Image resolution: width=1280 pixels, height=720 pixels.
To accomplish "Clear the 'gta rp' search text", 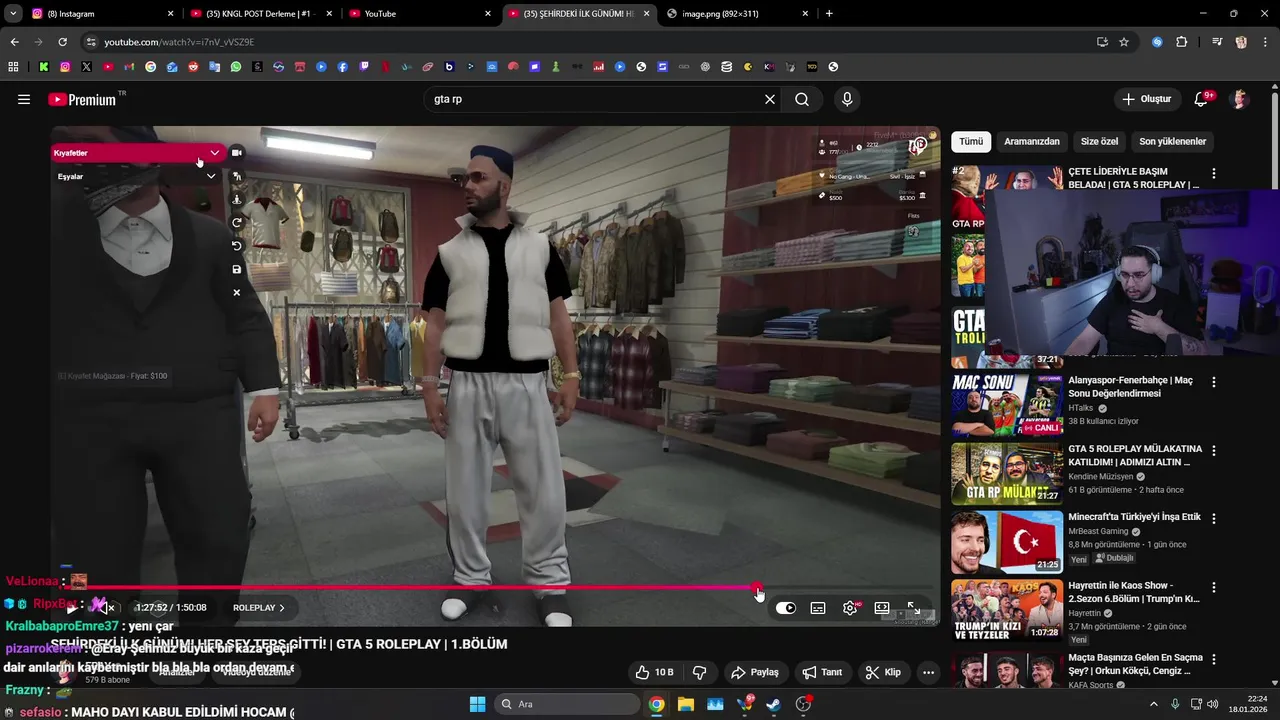I will coord(770,99).
